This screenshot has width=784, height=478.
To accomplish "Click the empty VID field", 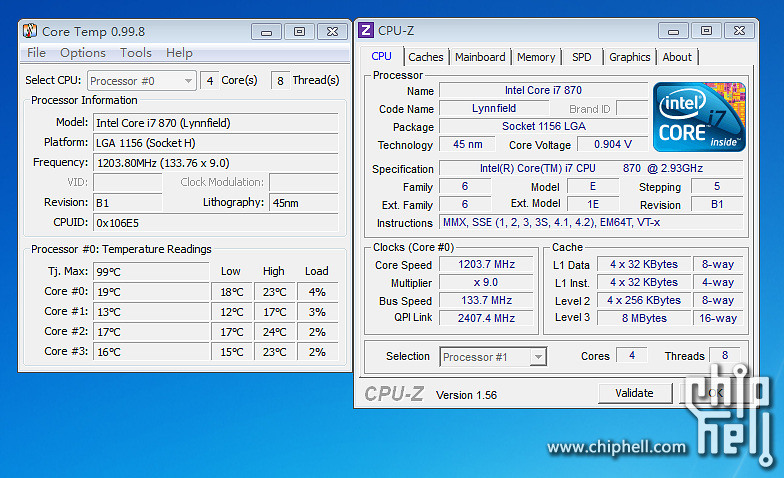I will (128, 182).
